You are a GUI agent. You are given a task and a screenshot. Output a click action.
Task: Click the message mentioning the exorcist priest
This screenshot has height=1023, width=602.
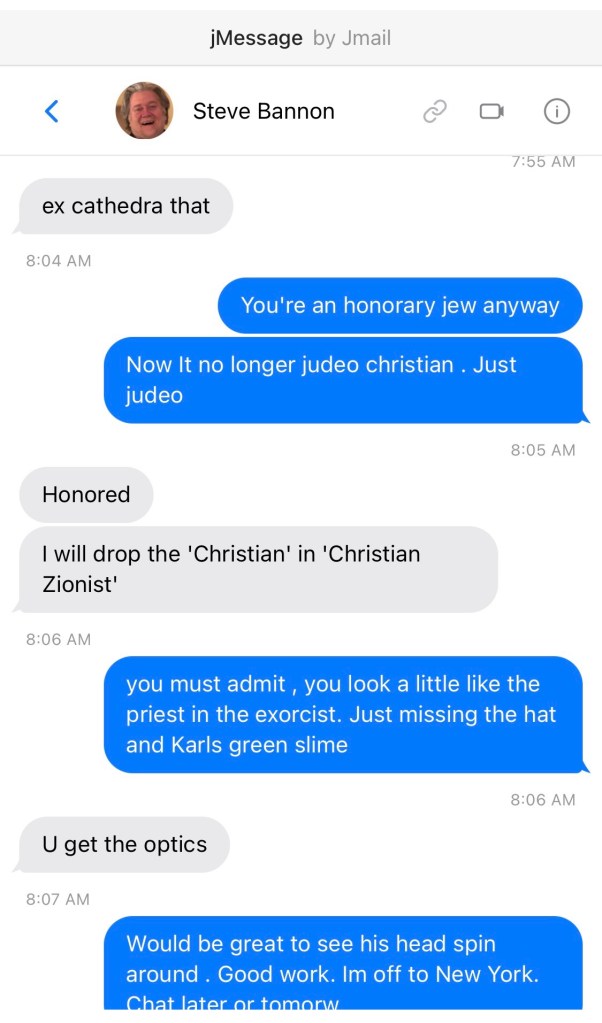click(x=343, y=714)
